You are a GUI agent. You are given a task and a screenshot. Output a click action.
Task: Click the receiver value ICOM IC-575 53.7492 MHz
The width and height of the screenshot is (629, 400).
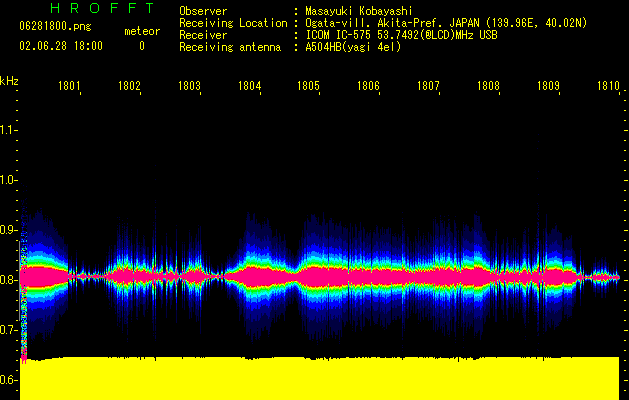coord(401,35)
